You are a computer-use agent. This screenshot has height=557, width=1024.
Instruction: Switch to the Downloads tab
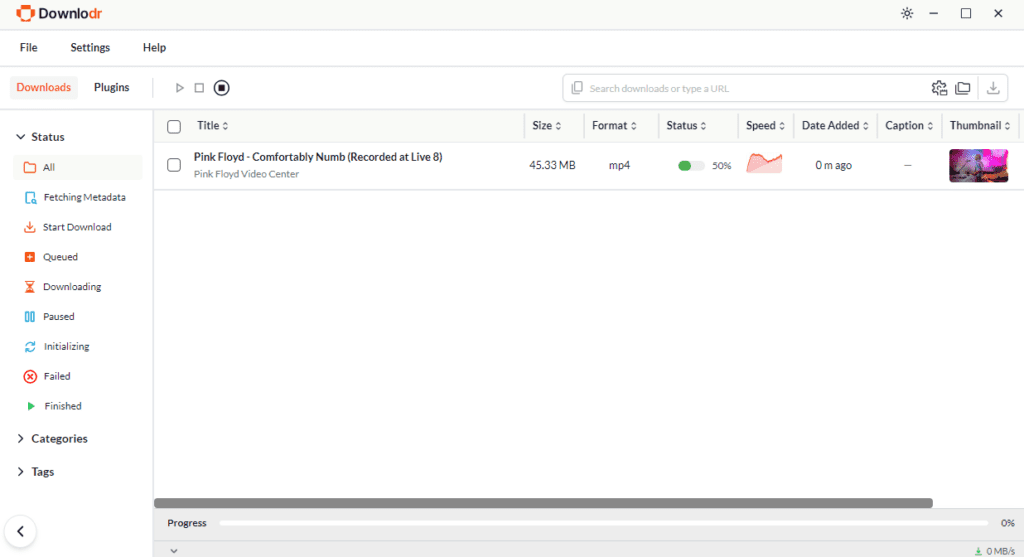pos(44,88)
